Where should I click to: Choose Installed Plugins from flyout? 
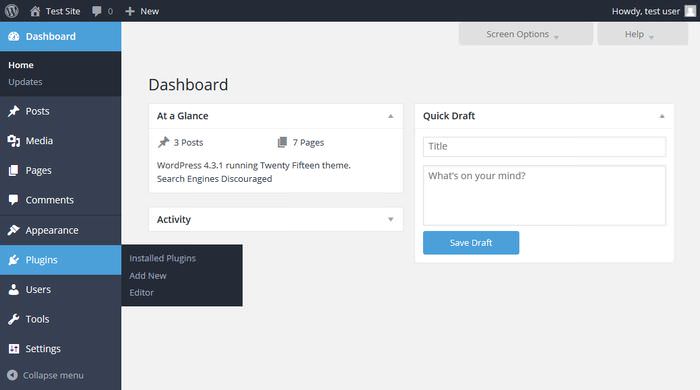coord(162,258)
